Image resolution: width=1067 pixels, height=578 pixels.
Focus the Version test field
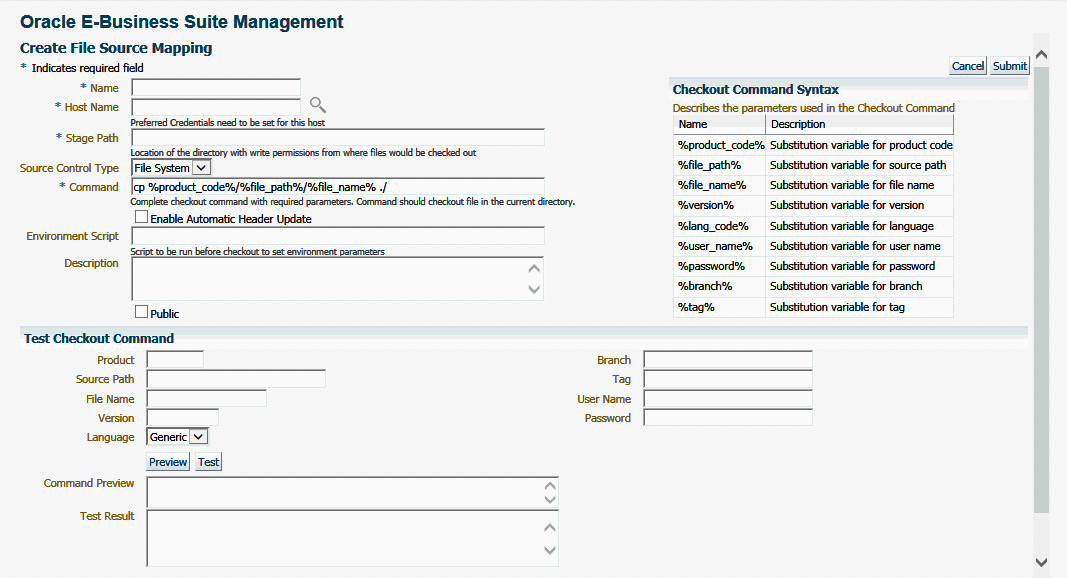click(182, 418)
